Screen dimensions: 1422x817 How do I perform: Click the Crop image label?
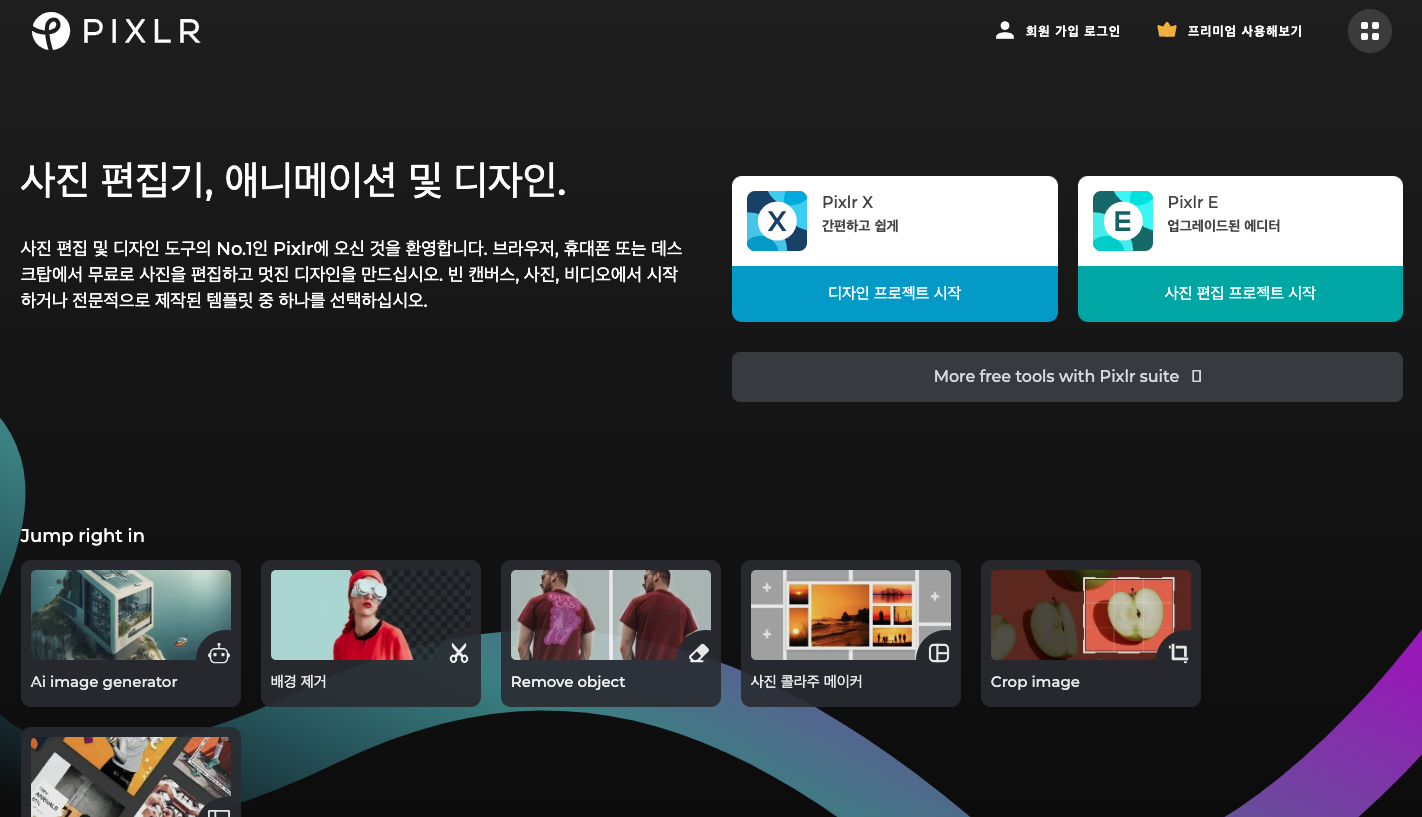point(1035,682)
